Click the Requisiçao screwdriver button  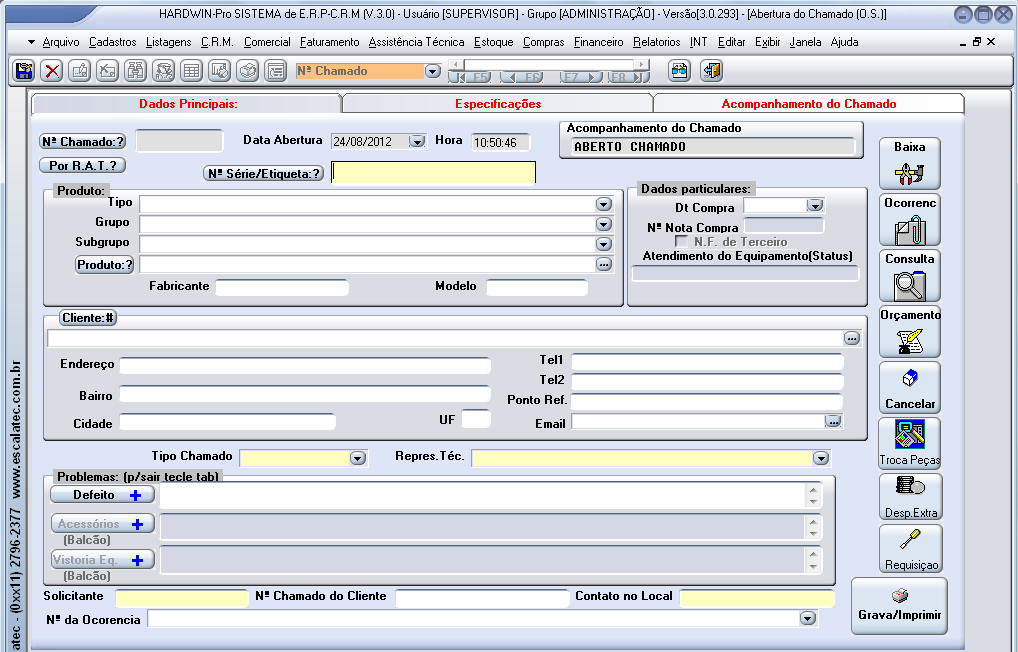(x=910, y=549)
